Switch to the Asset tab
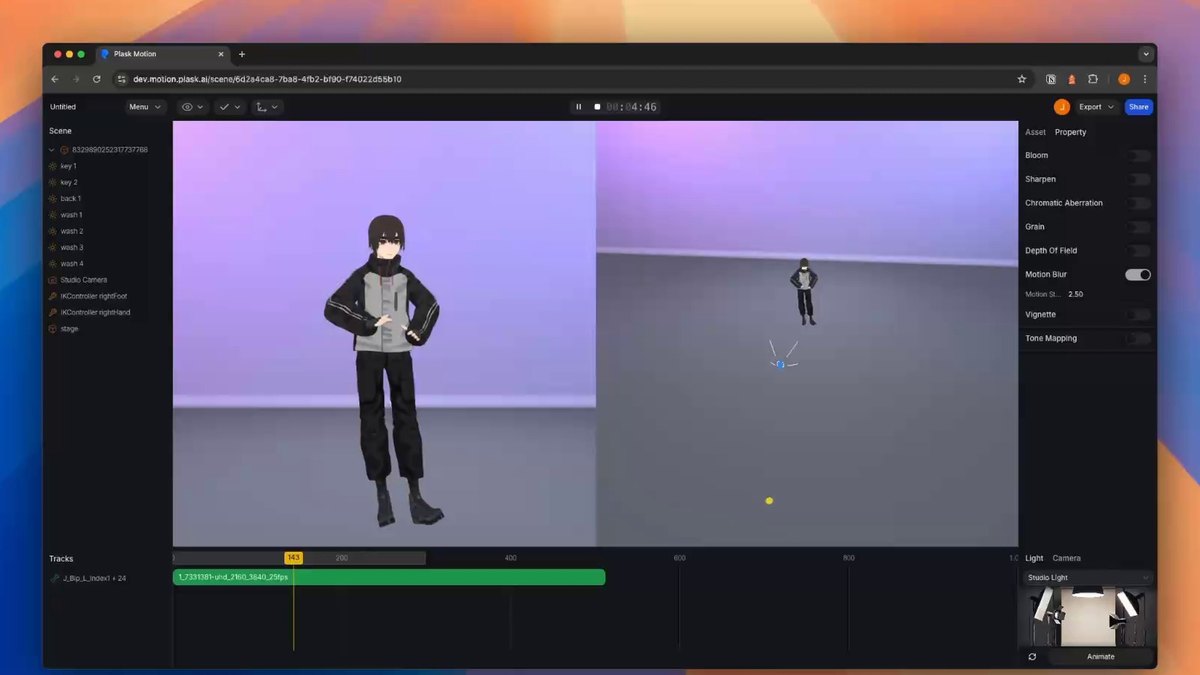This screenshot has height=675, width=1200. [1035, 132]
